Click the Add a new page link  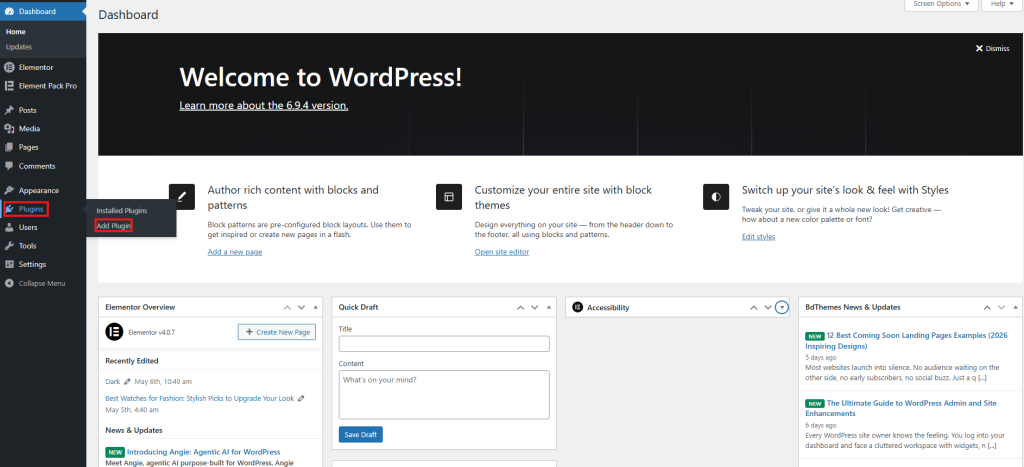coord(234,251)
